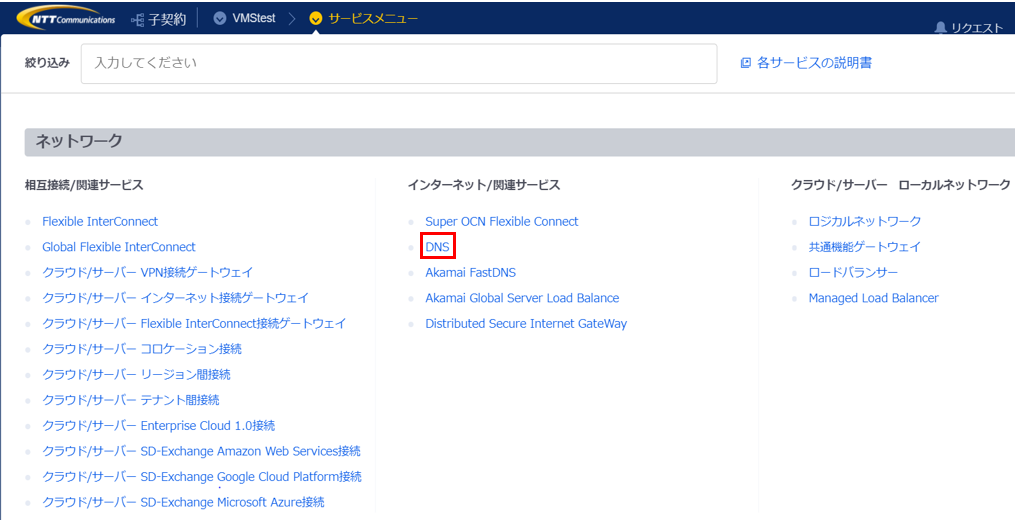Open Distributed Secure Internet GateWay
This screenshot has height=520, width=1017.
(526, 324)
